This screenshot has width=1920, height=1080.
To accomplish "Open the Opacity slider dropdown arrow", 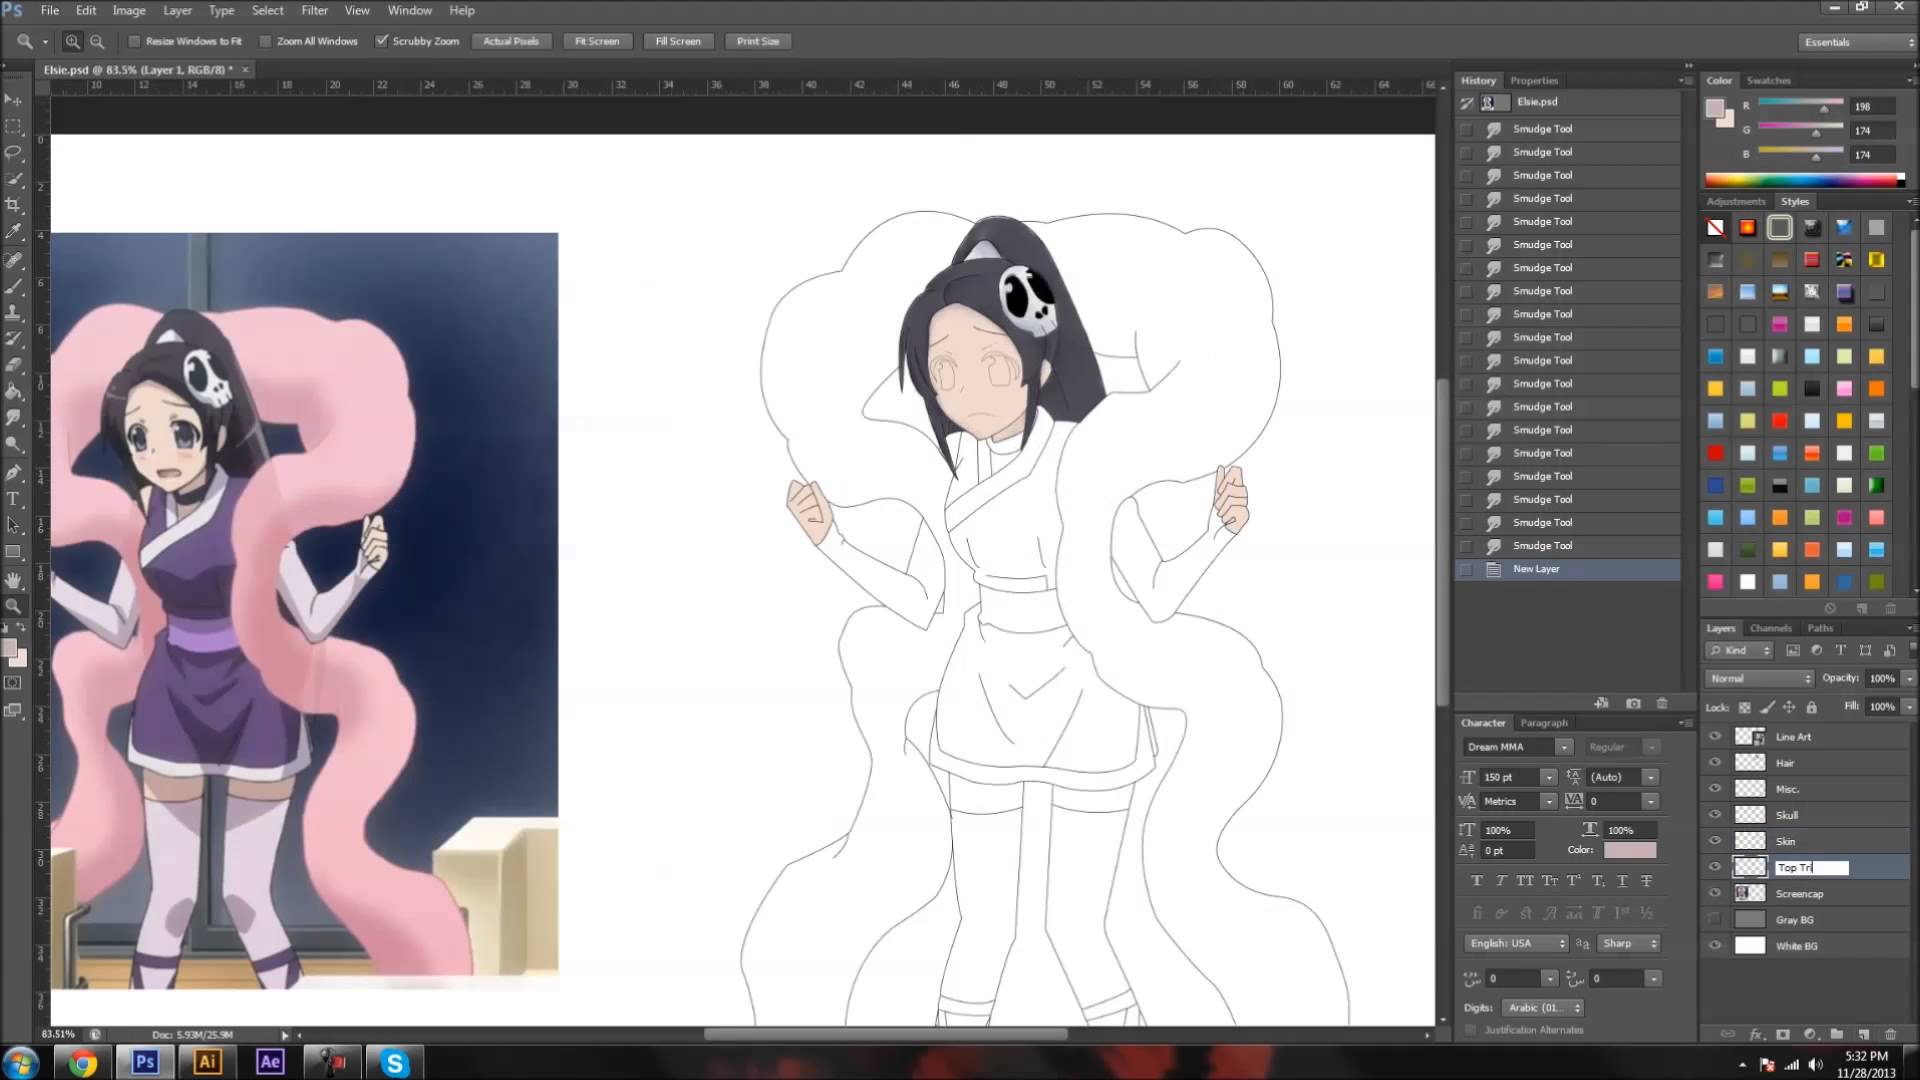I will coord(1908,678).
